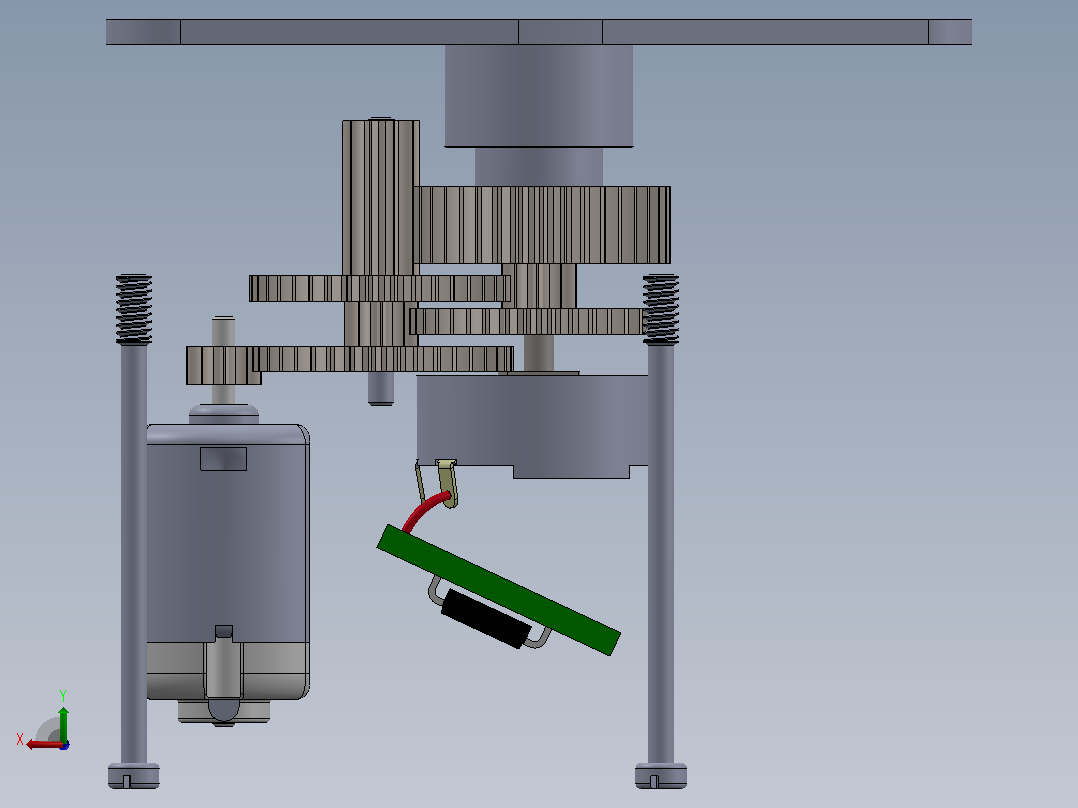Select the brass terminal tab holding the red wire

[x=447, y=483]
